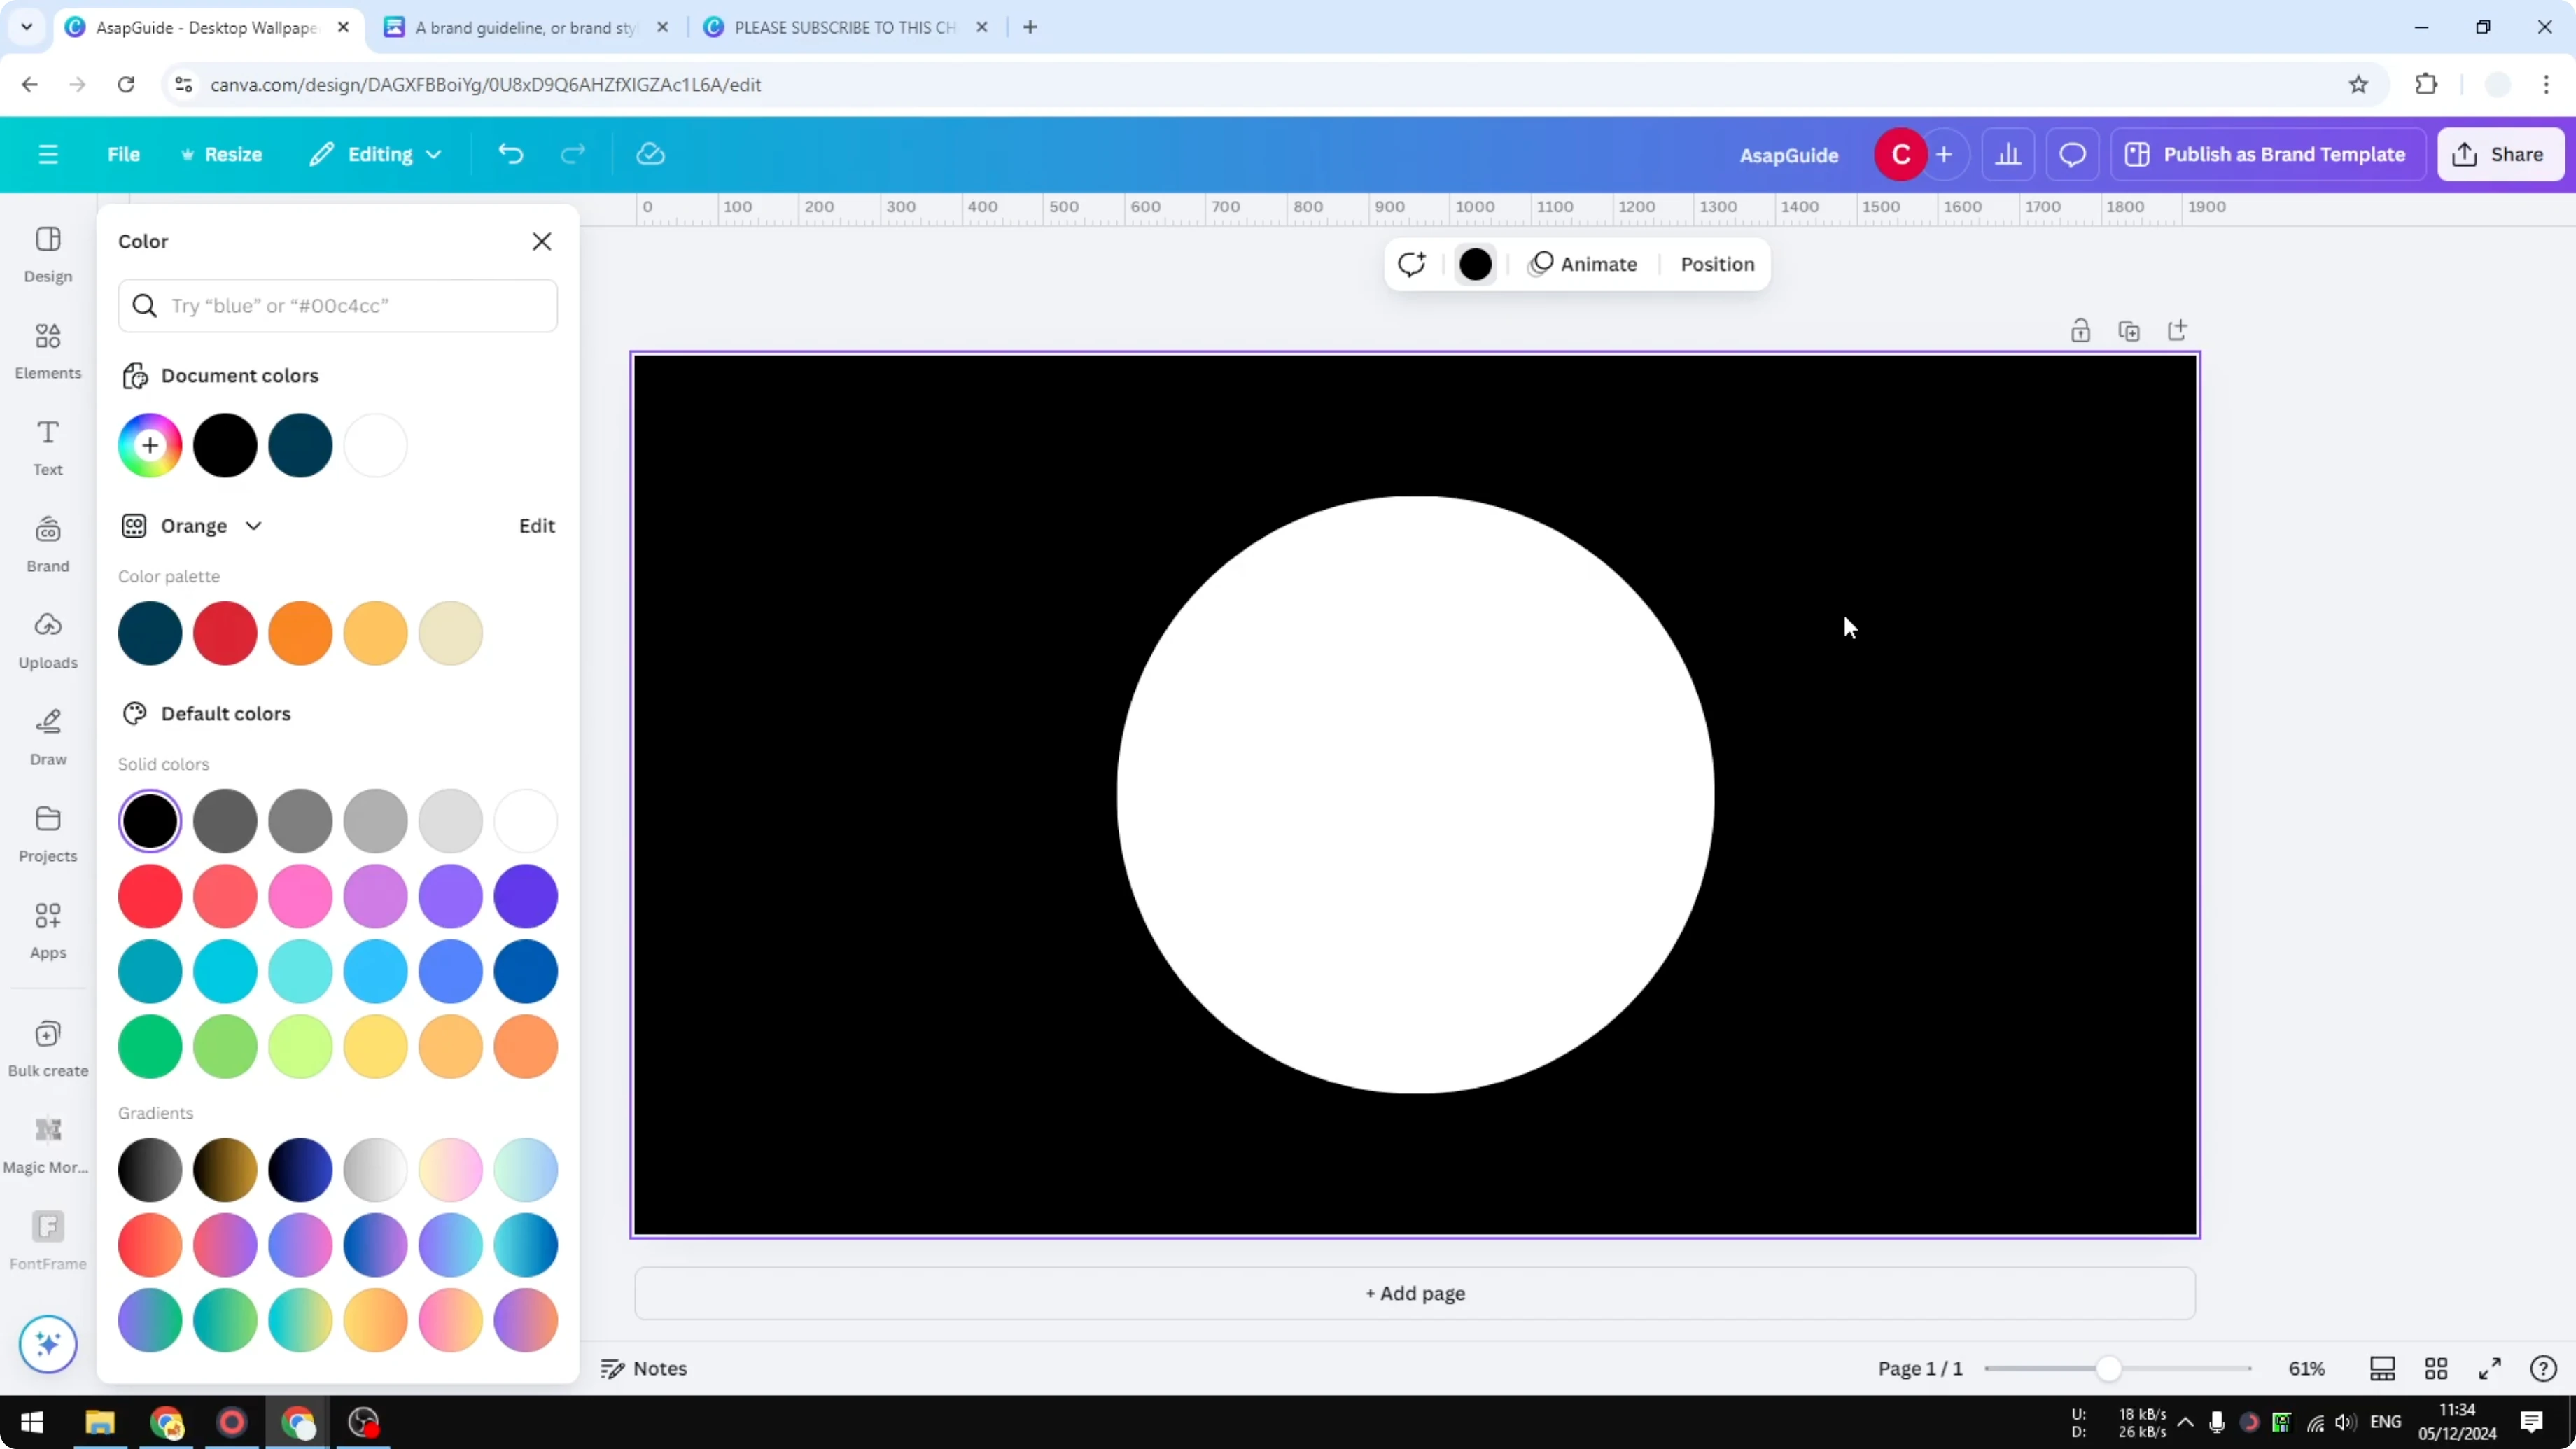The image size is (2576, 1449).
Task: Open comments via the speech bubble icon
Action: click(2071, 154)
